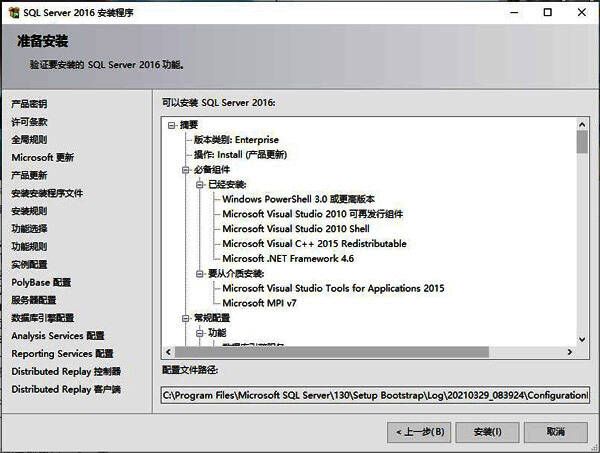Collapse the 必备组件 tree node
Screen dimensions: 600x453
pyautogui.click(x=185, y=169)
